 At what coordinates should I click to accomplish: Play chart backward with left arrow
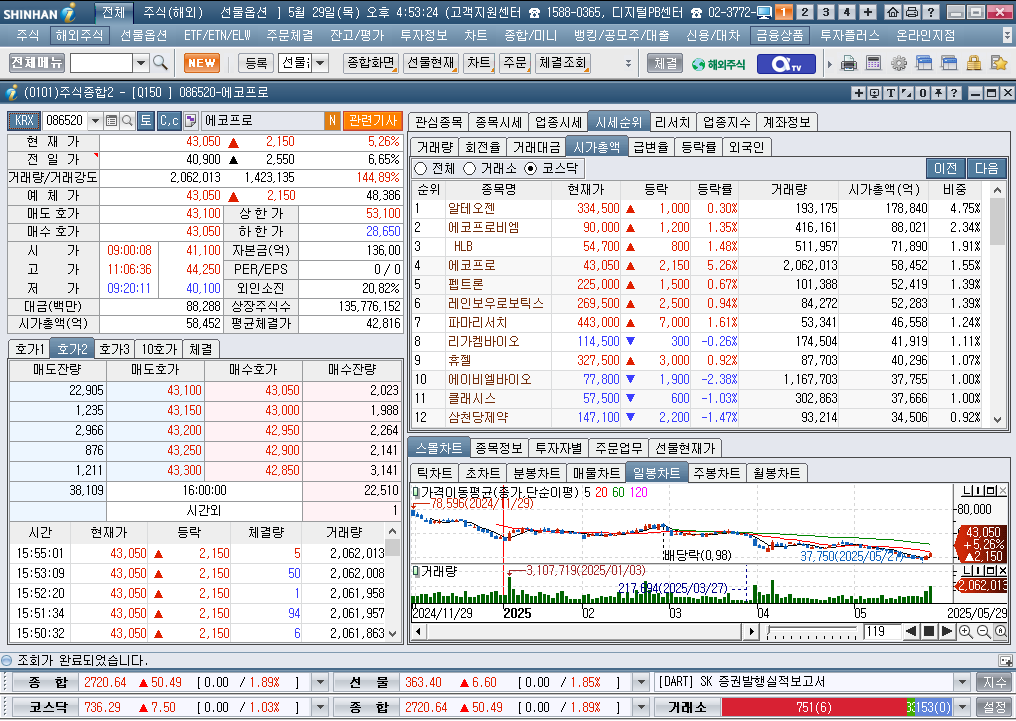pos(910,632)
